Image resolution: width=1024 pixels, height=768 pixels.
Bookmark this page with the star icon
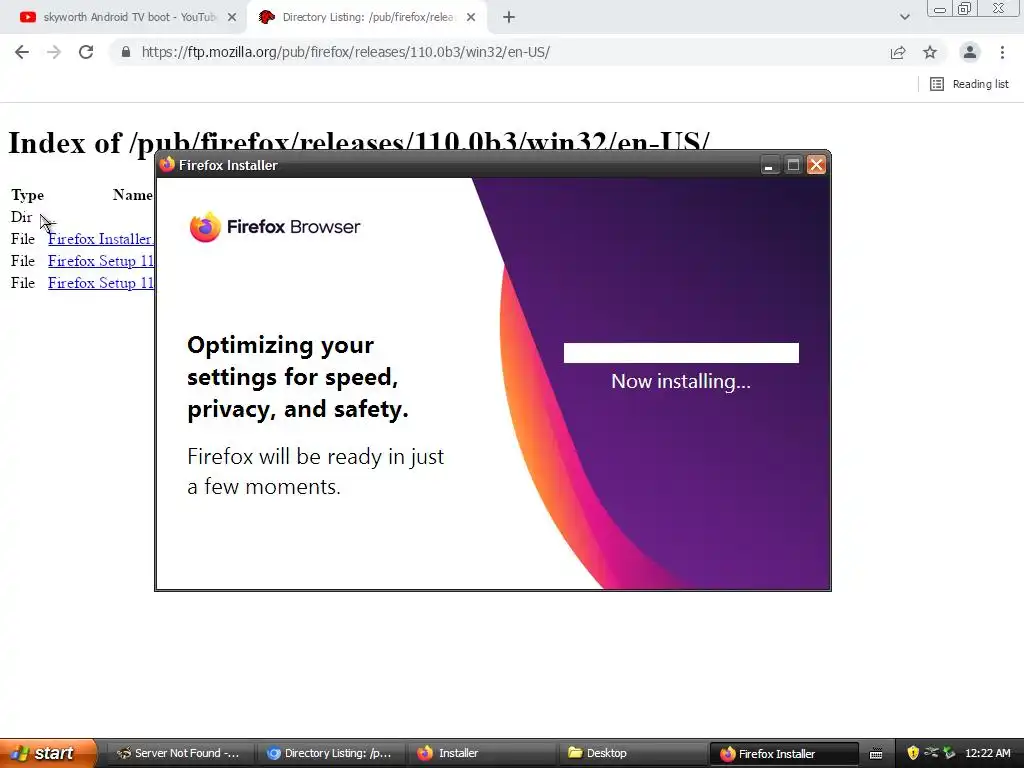coord(930,52)
